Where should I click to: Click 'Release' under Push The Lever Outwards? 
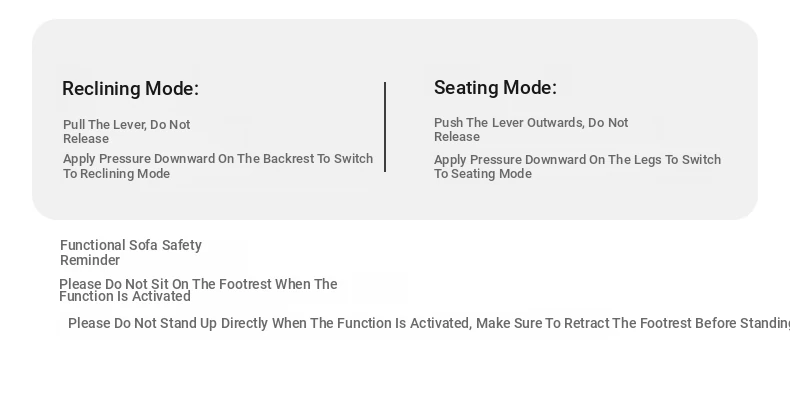(x=456, y=137)
